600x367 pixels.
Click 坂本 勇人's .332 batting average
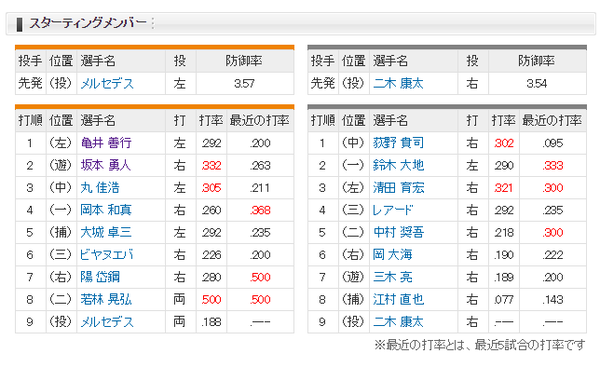tap(211, 165)
